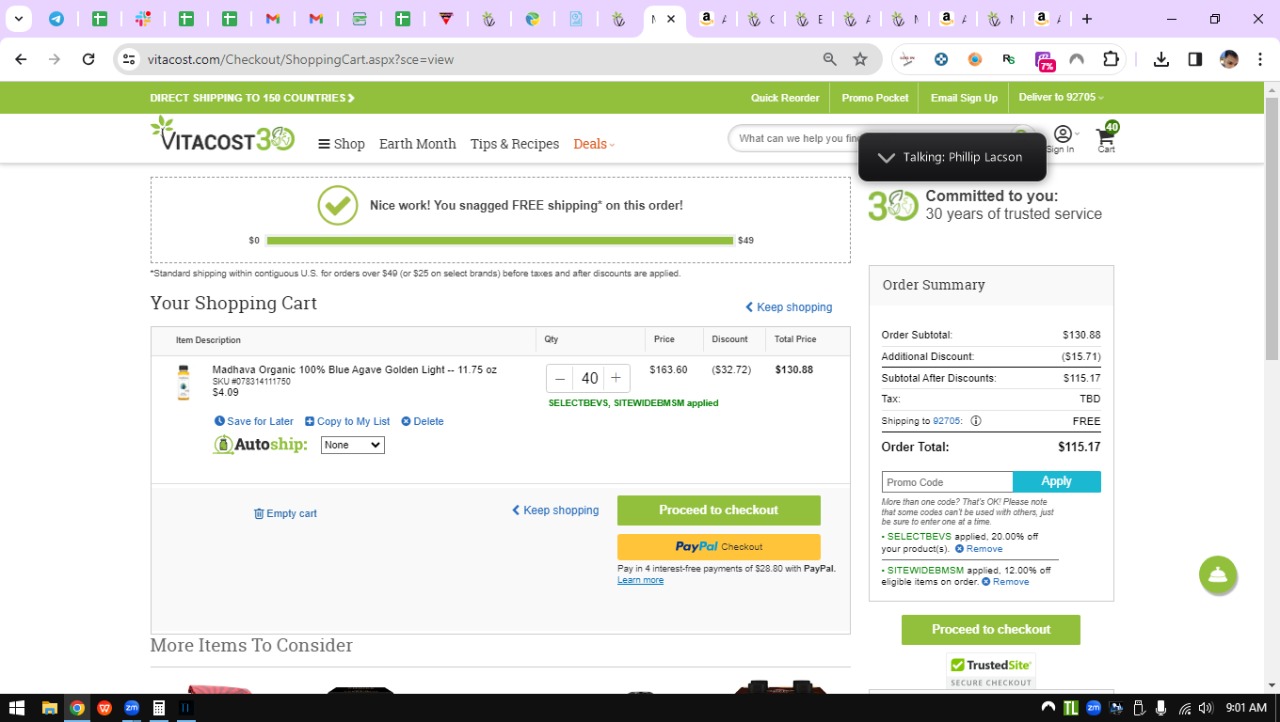Open a new browser tab
Viewport: 1280px width, 722px height.
click(1087, 19)
